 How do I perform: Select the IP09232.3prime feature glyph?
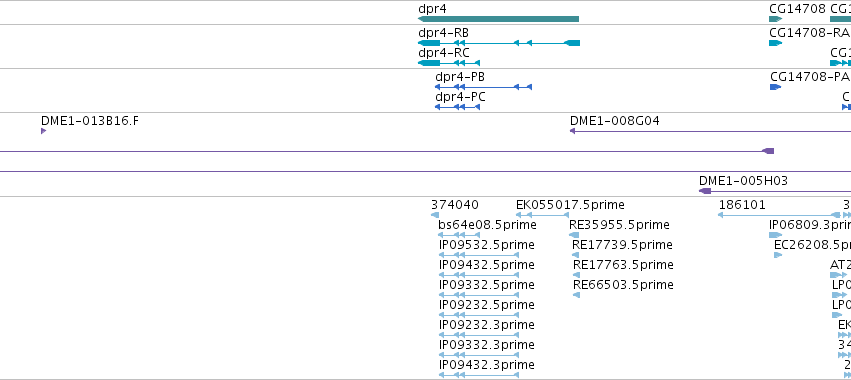point(479,335)
